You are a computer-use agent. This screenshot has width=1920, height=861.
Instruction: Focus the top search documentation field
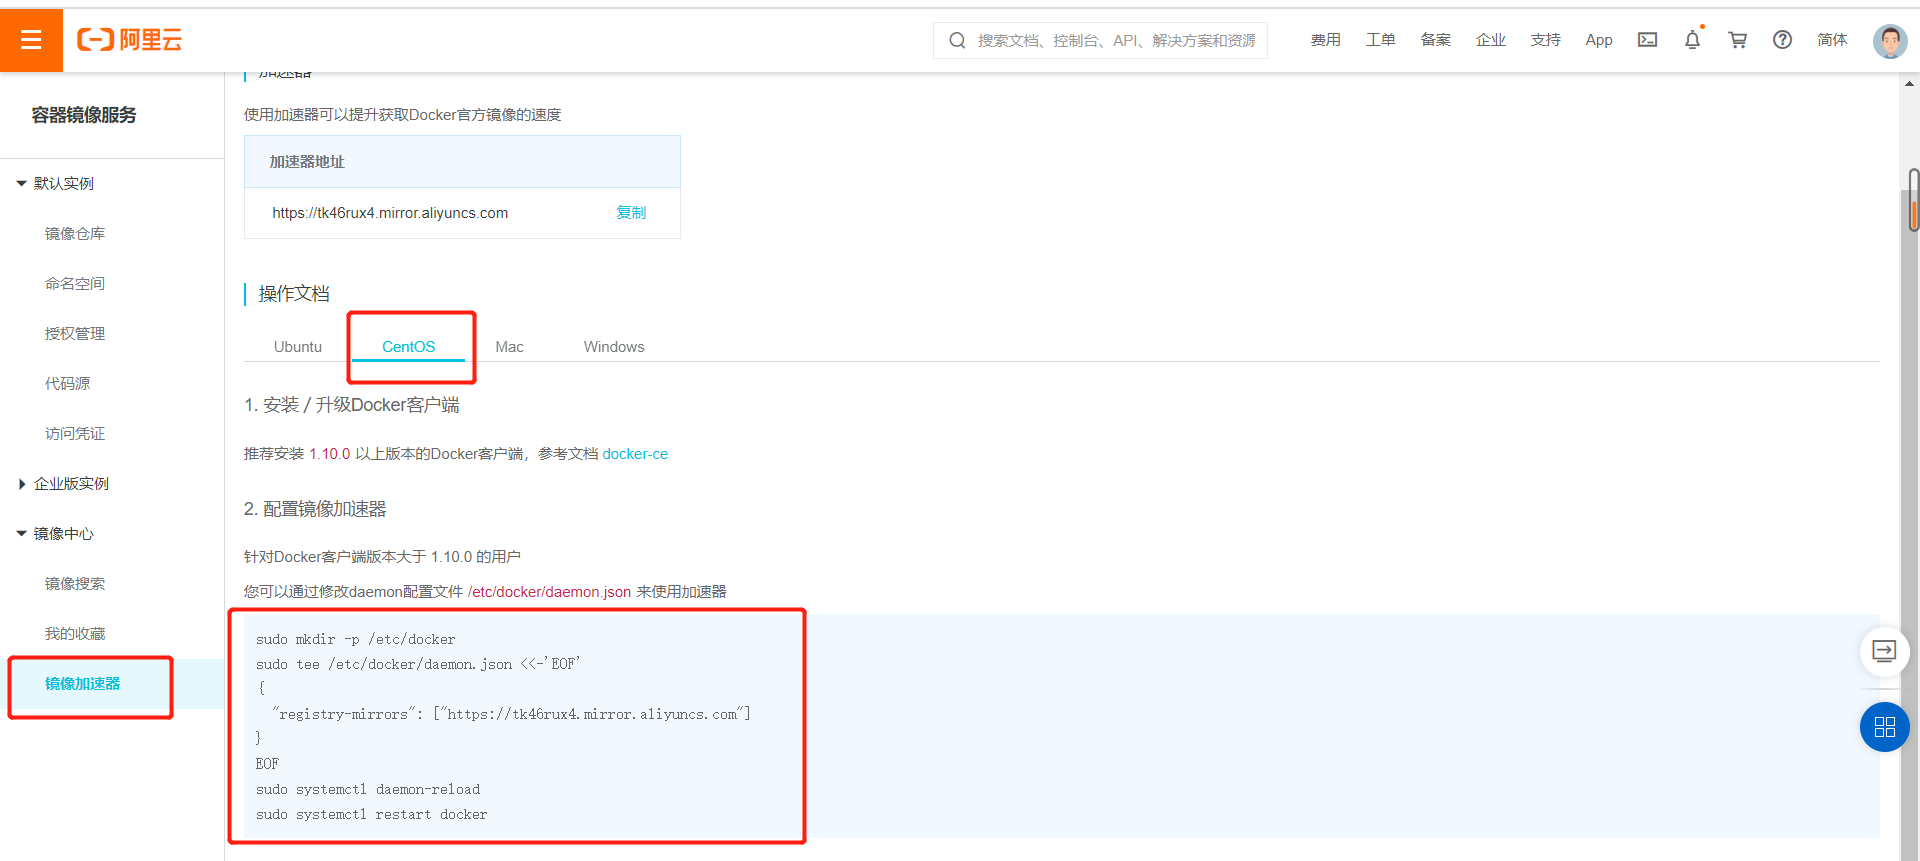coord(1100,40)
